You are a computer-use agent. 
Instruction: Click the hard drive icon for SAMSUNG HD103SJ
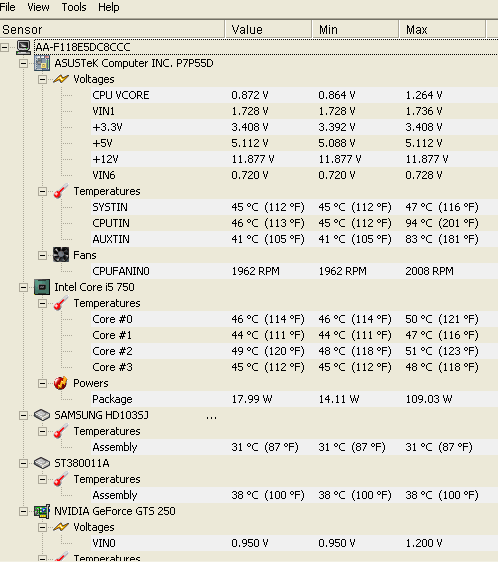42,415
